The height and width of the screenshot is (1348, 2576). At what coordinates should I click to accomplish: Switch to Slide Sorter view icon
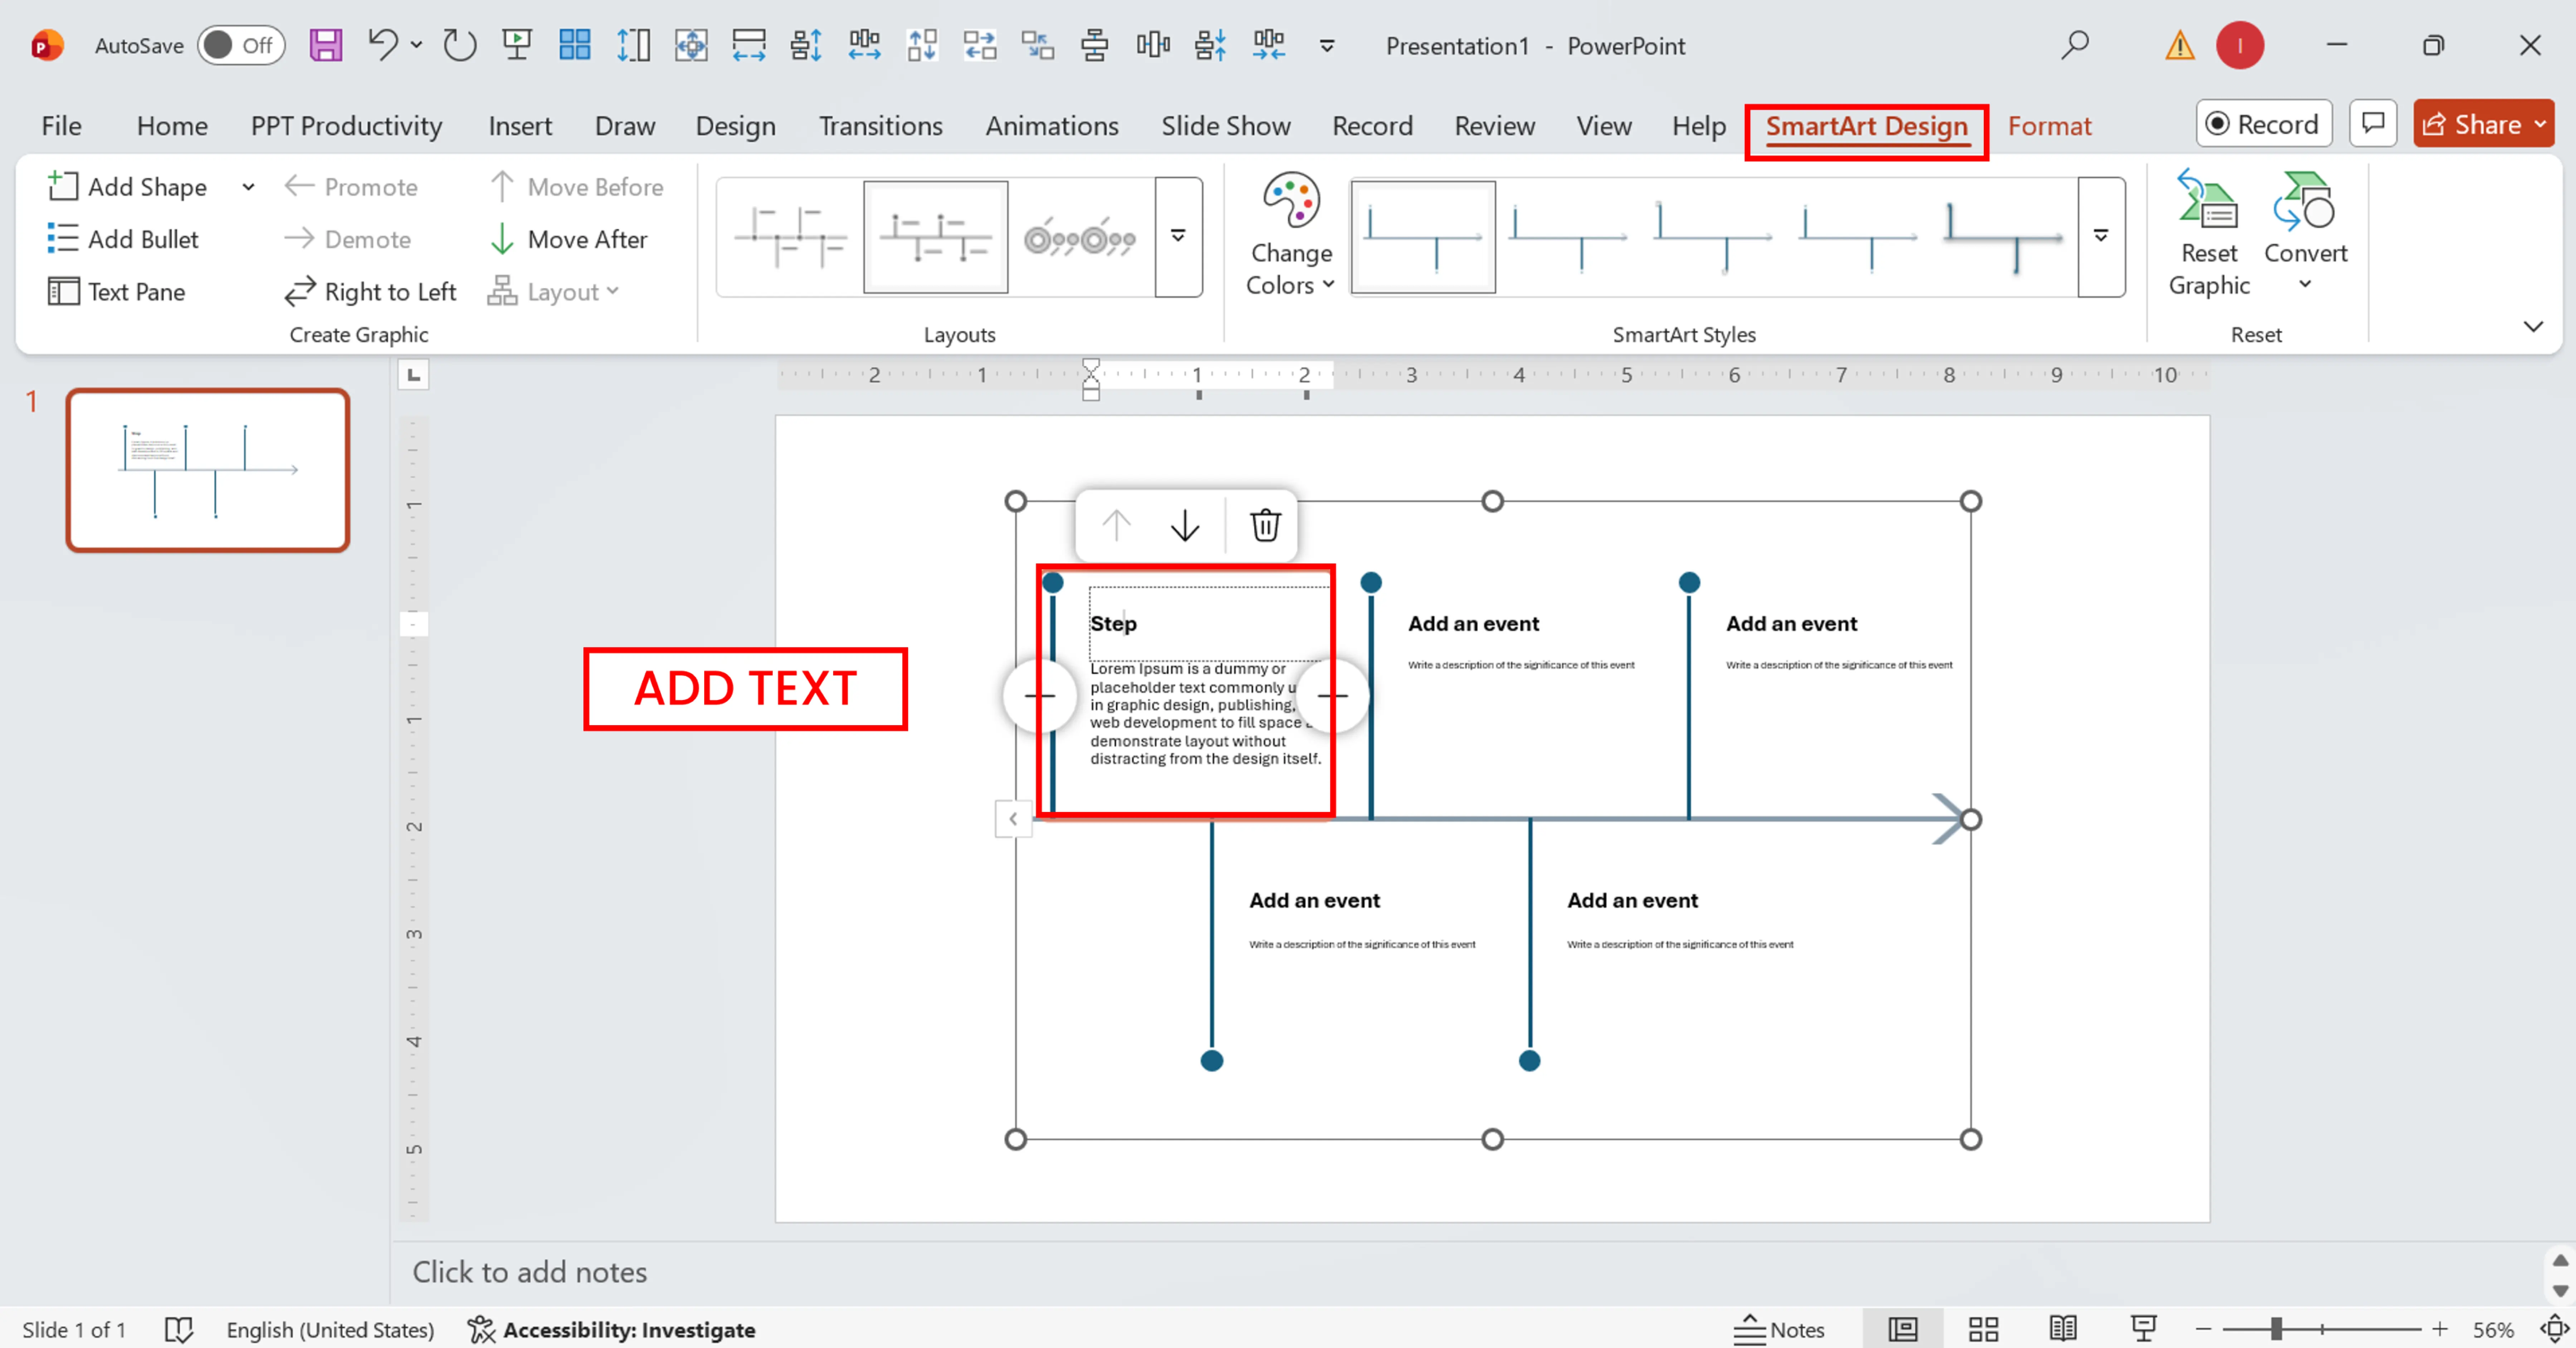pyautogui.click(x=1983, y=1329)
